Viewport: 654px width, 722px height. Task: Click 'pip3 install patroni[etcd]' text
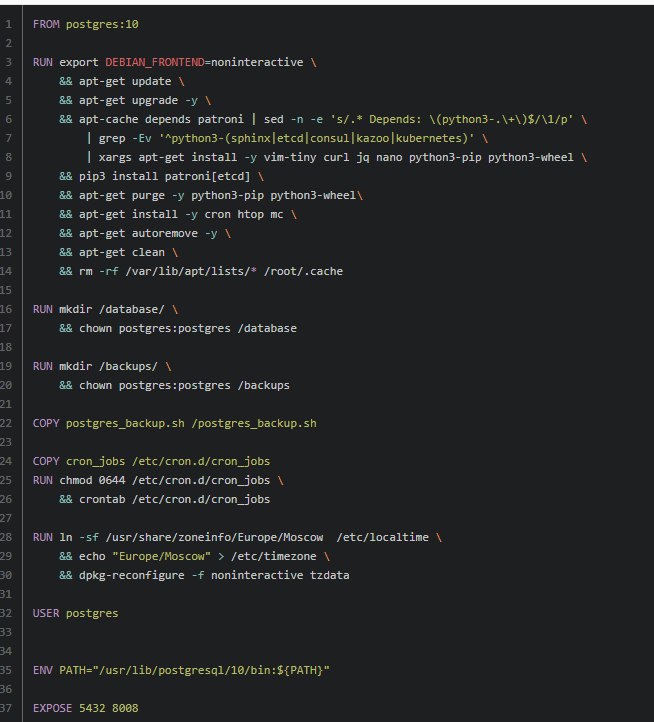pos(164,176)
